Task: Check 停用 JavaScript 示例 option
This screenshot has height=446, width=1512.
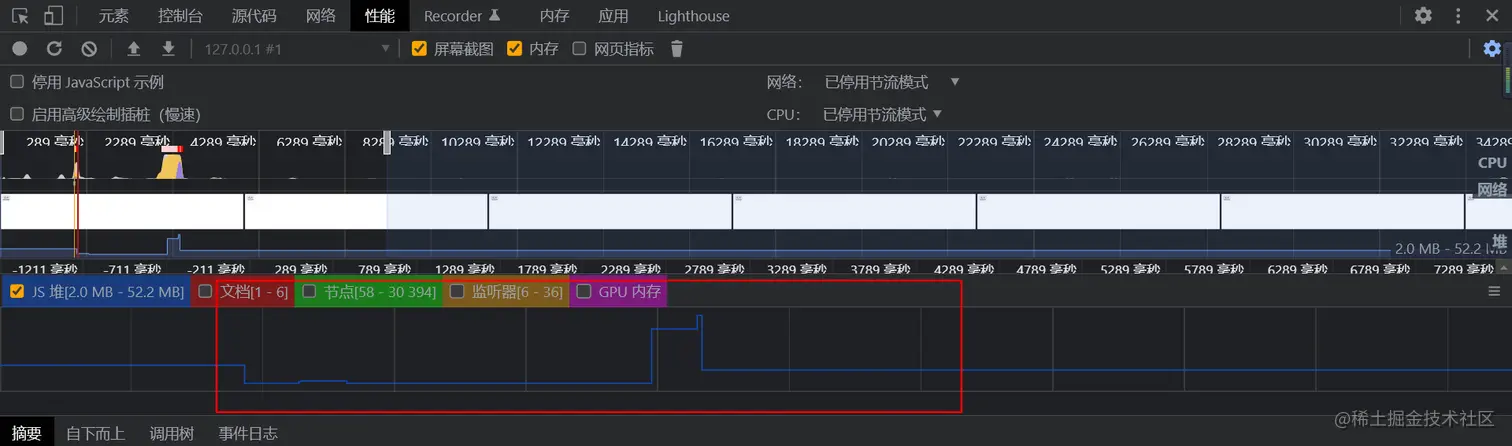Action: (16, 82)
